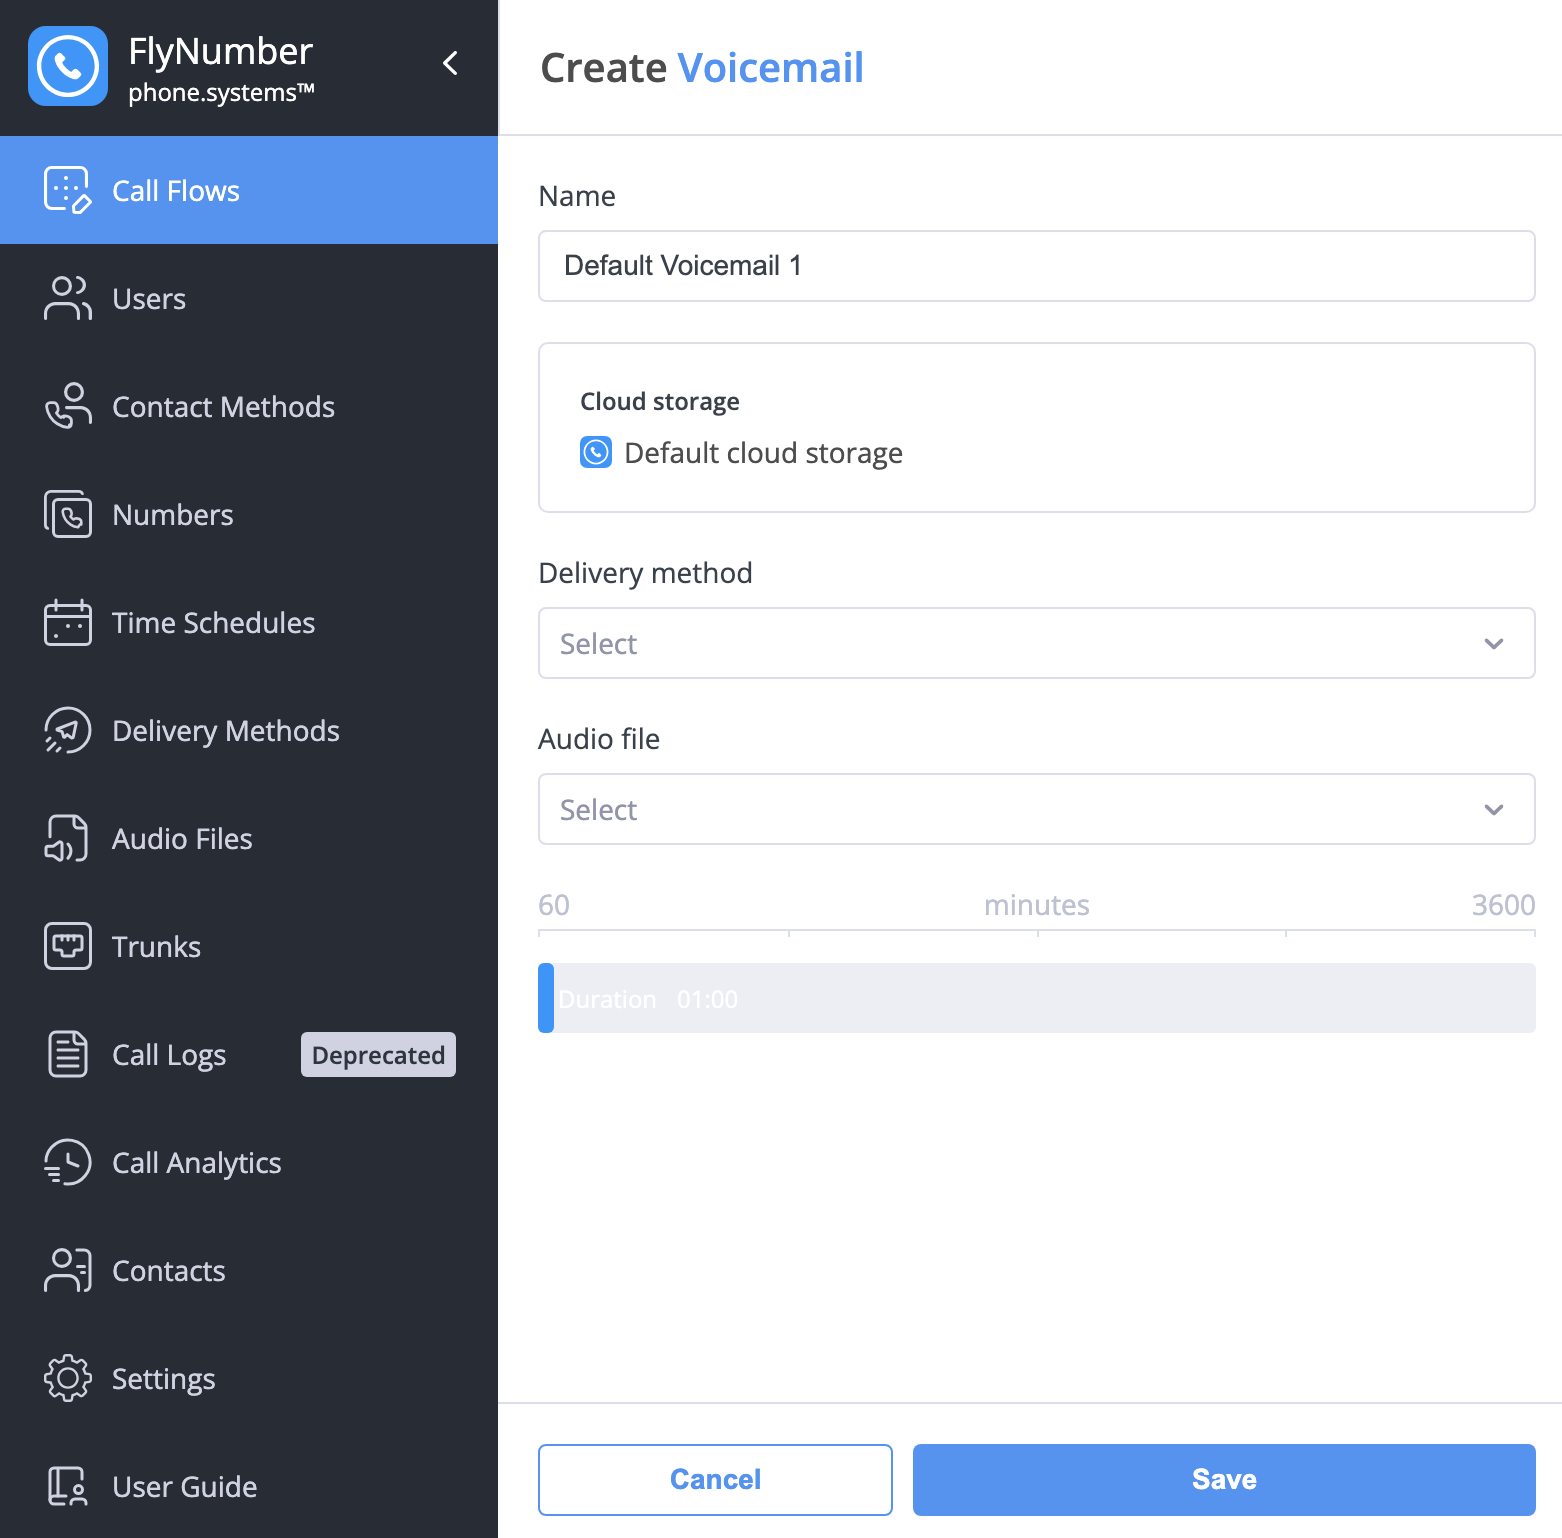Image resolution: width=1562 pixels, height=1538 pixels.
Task: Click the Audio file dropdown chevron
Action: 1494,810
